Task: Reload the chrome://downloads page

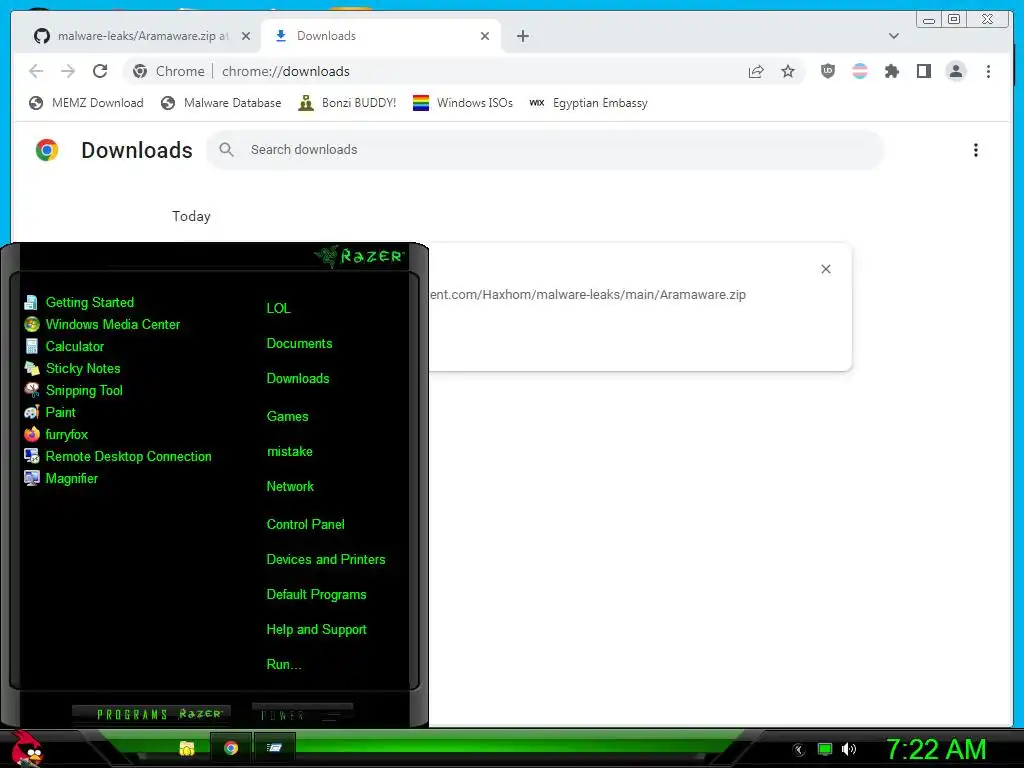Action: tap(100, 71)
